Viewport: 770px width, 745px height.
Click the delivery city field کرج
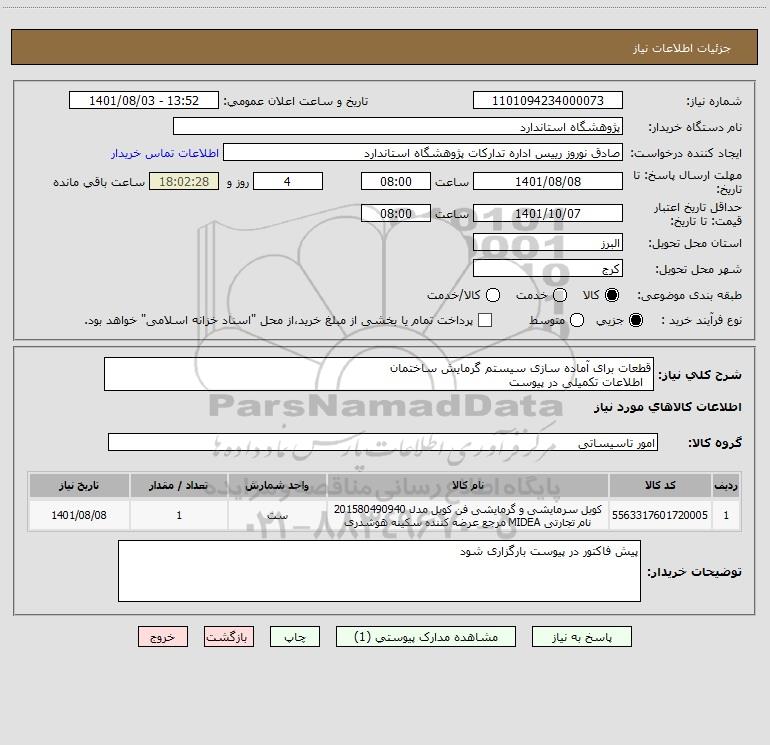click(548, 269)
